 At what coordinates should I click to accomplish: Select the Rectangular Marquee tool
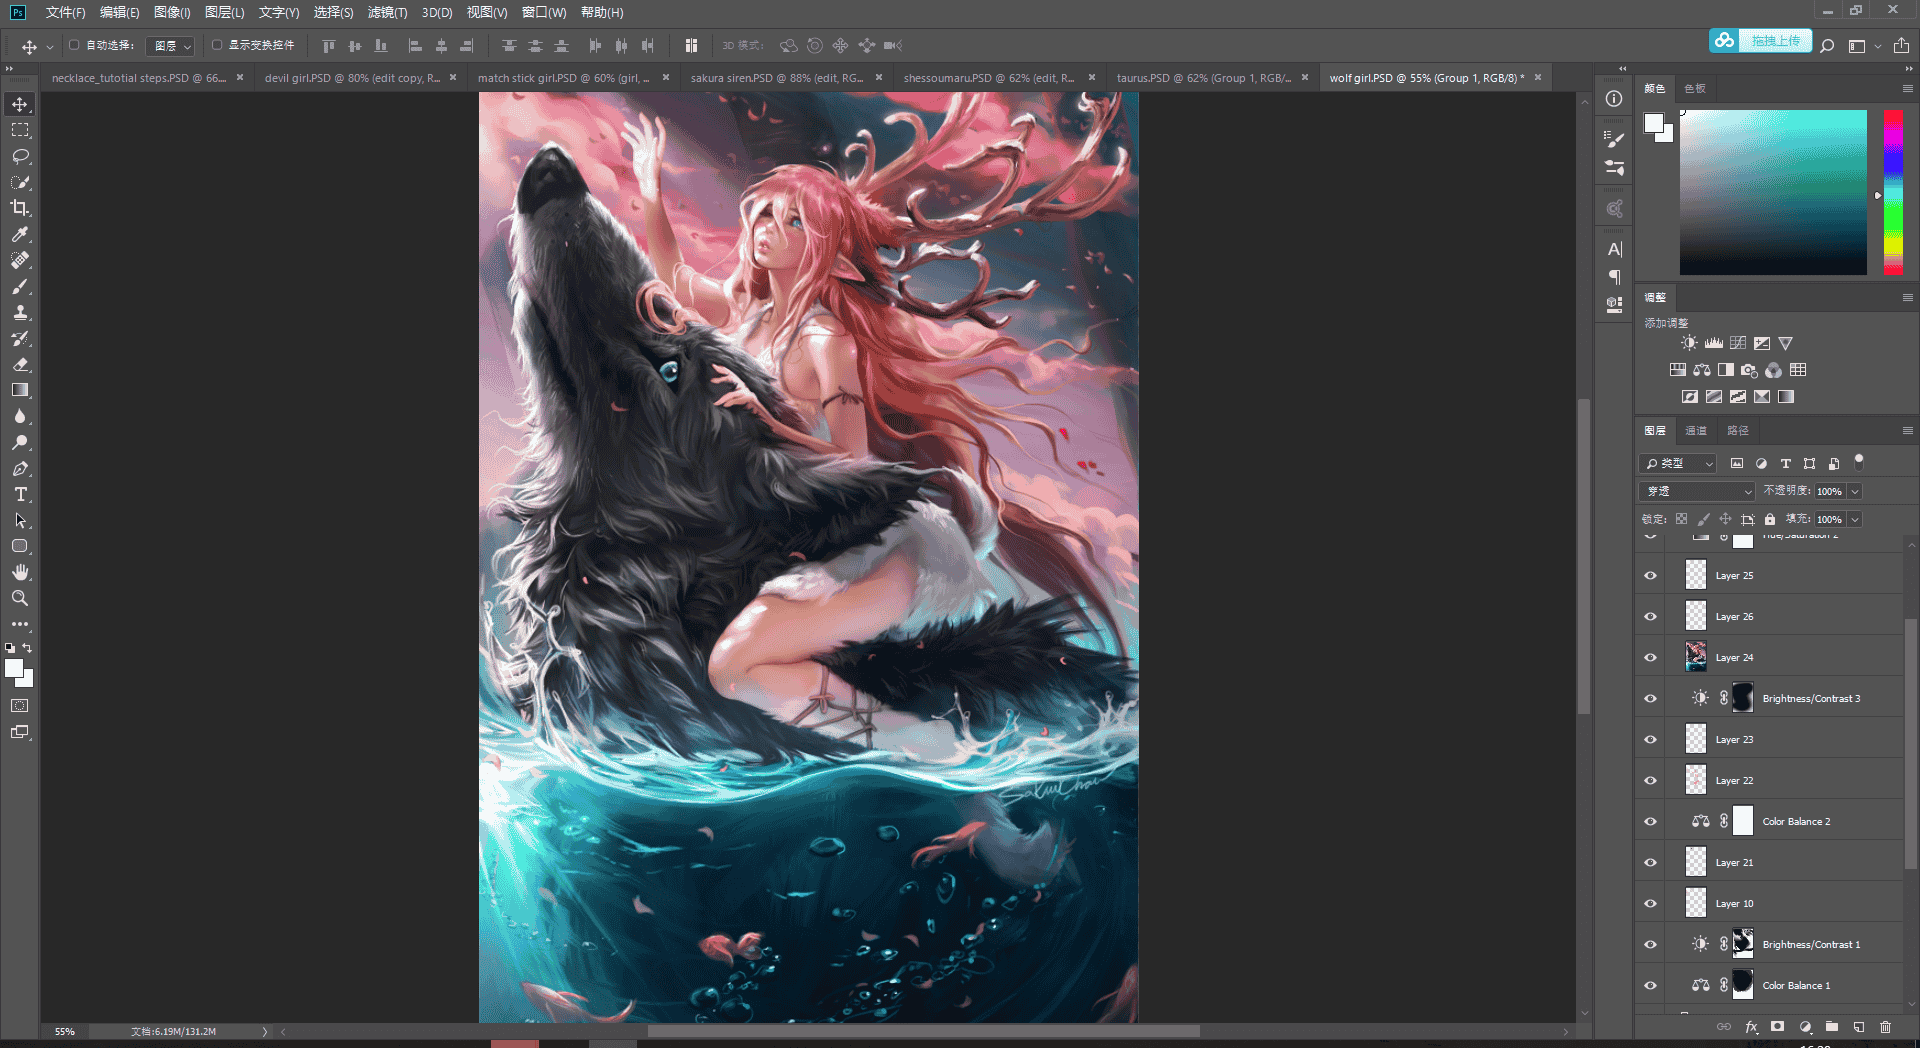(20, 130)
